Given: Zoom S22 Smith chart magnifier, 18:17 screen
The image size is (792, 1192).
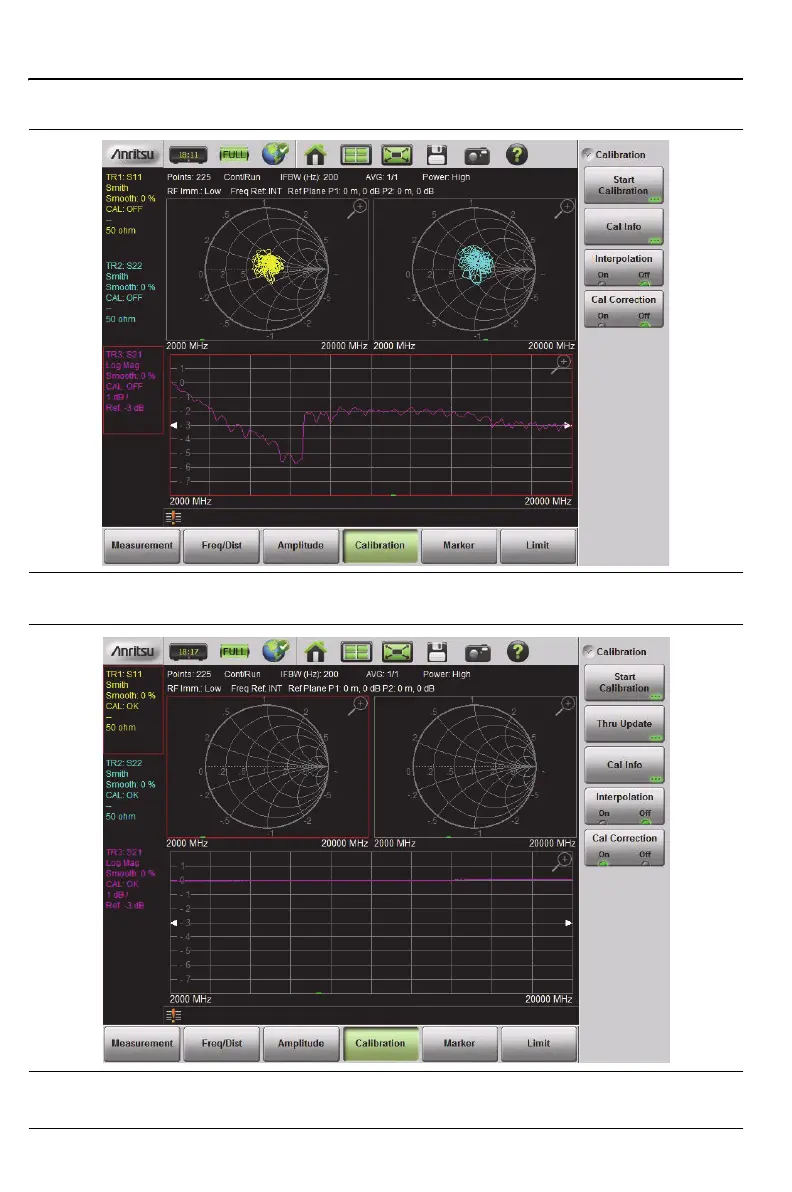Looking at the screenshot, I should [x=565, y=706].
